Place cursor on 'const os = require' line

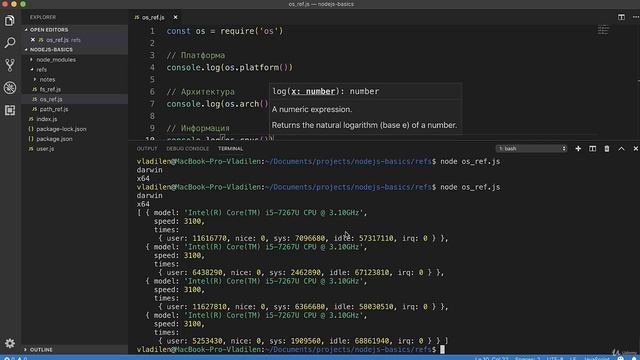coord(224,31)
